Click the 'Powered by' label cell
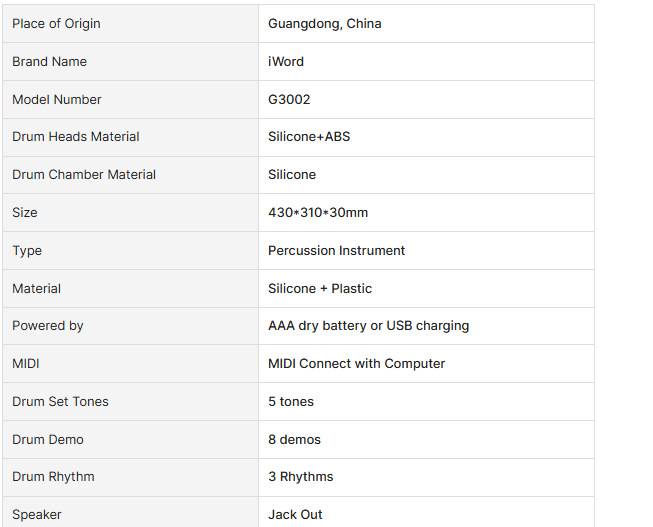The image size is (653, 527). point(48,326)
